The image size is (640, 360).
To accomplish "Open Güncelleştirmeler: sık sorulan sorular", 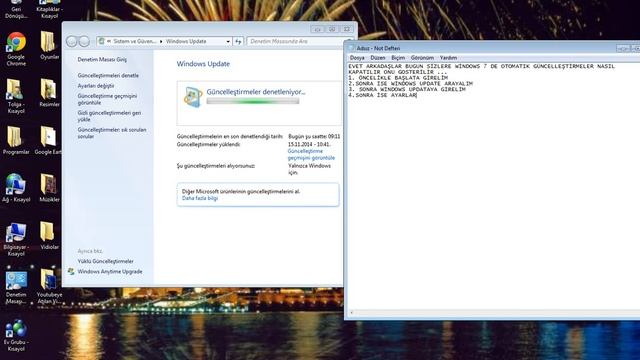I will click(112, 133).
